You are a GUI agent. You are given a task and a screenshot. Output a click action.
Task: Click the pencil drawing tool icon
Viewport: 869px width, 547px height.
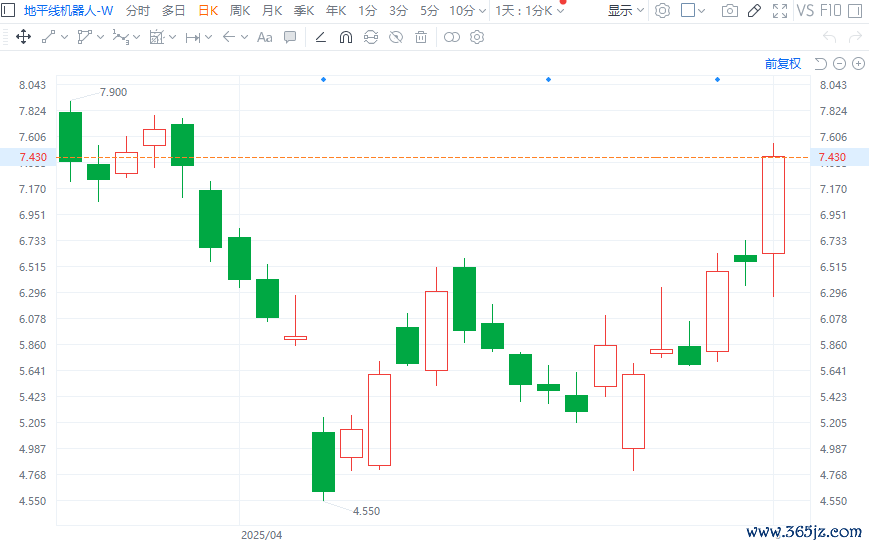coord(754,11)
